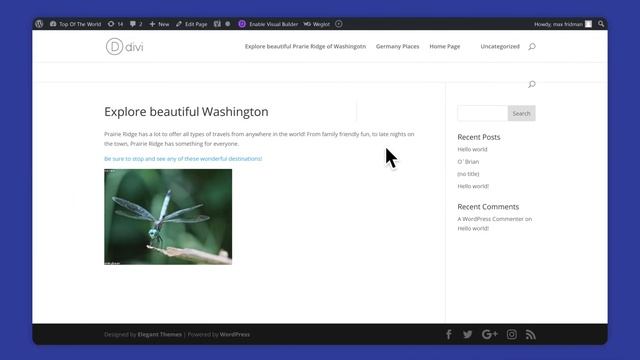640x360 pixels.
Task: Click the purple Divi circle icon
Action: [x=242, y=24]
